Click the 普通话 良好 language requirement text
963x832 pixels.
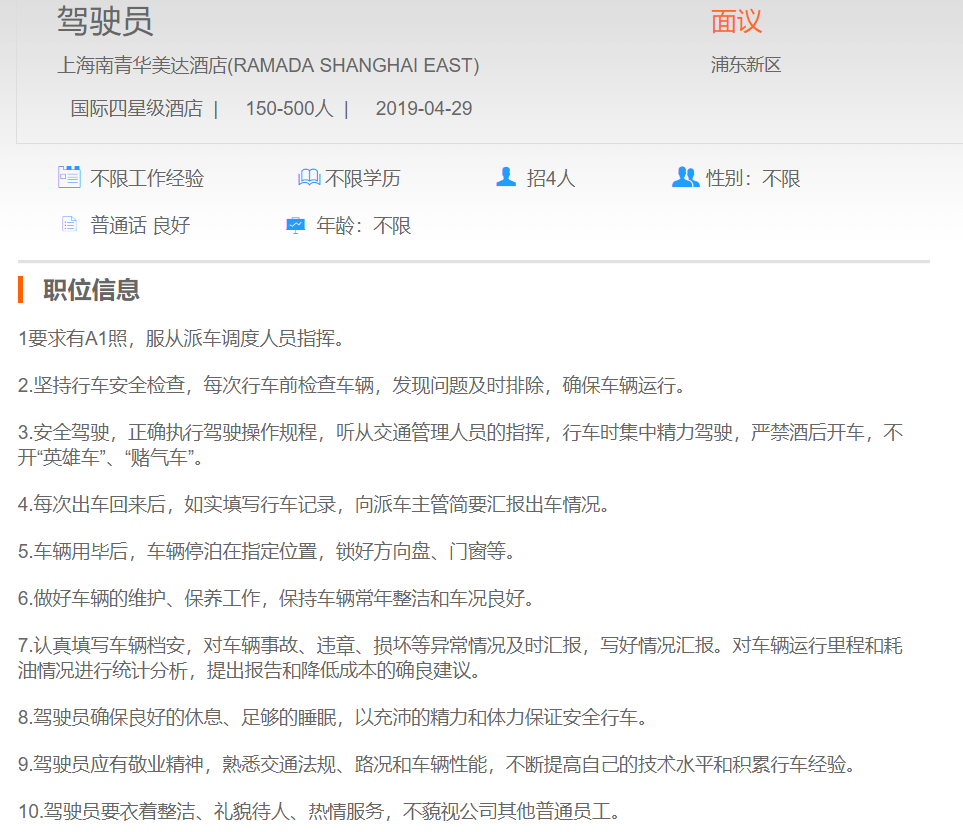tap(140, 226)
